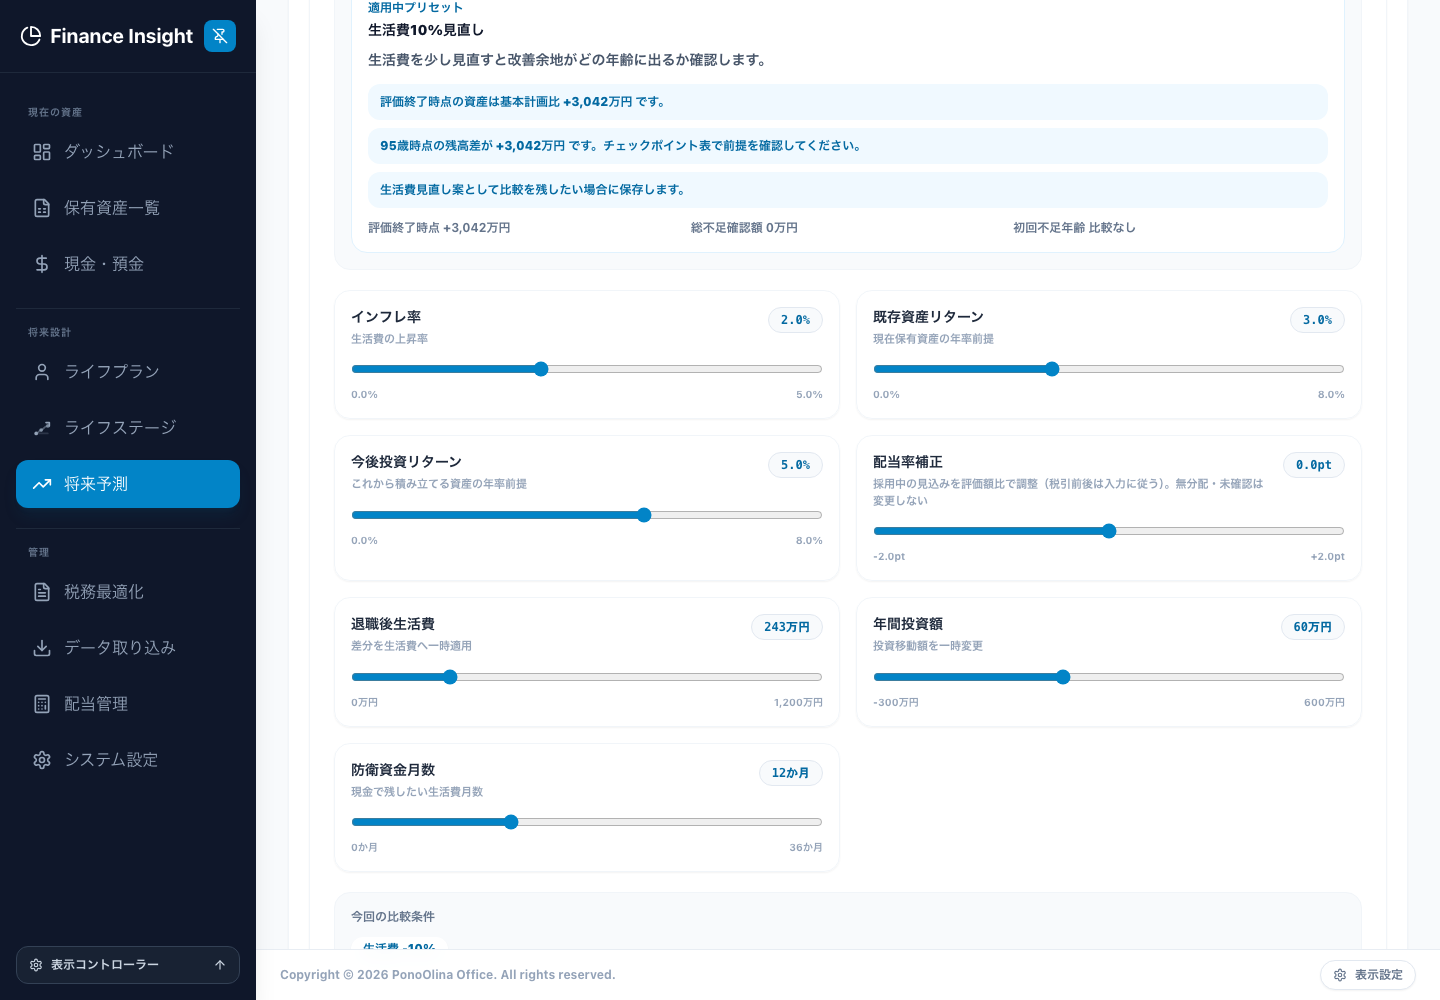1440x1000 pixels.
Task: Click the gear icon in 表示設定 button
Action: tap(1340, 975)
